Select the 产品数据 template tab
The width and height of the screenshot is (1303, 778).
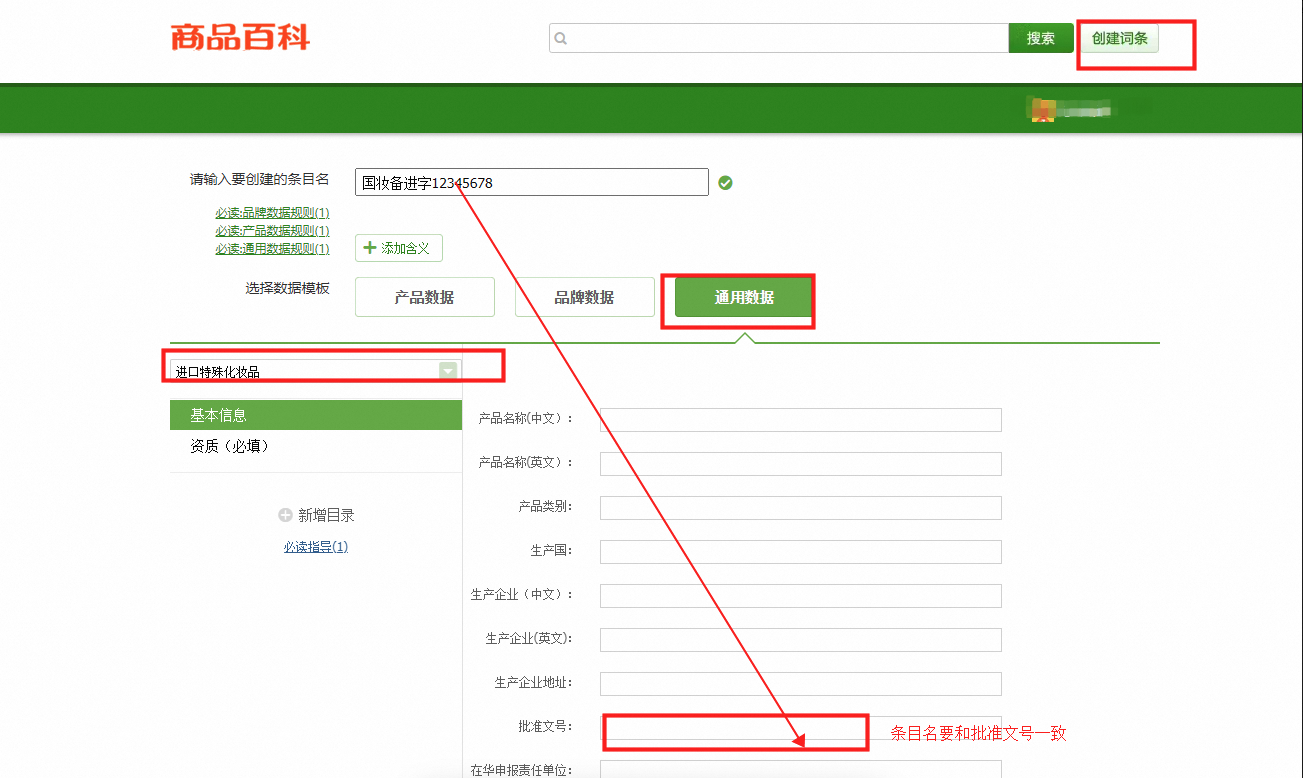[x=425, y=297]
